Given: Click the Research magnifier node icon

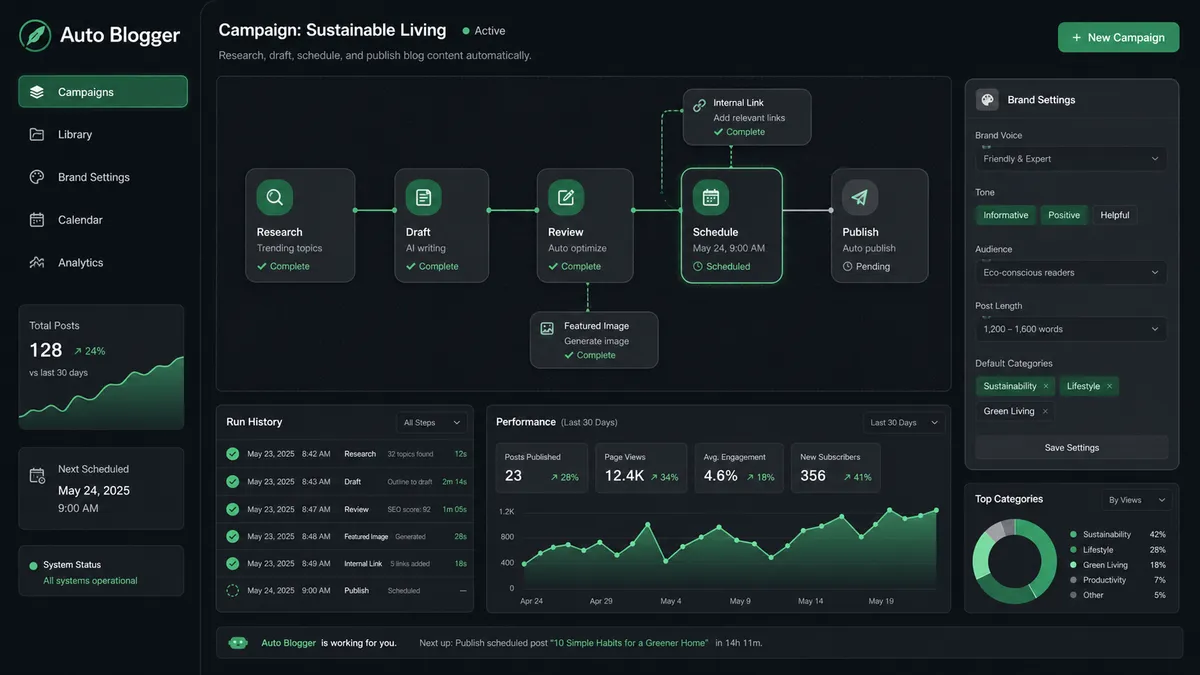Looking at the screenshot, I should [x=274, y=197].
